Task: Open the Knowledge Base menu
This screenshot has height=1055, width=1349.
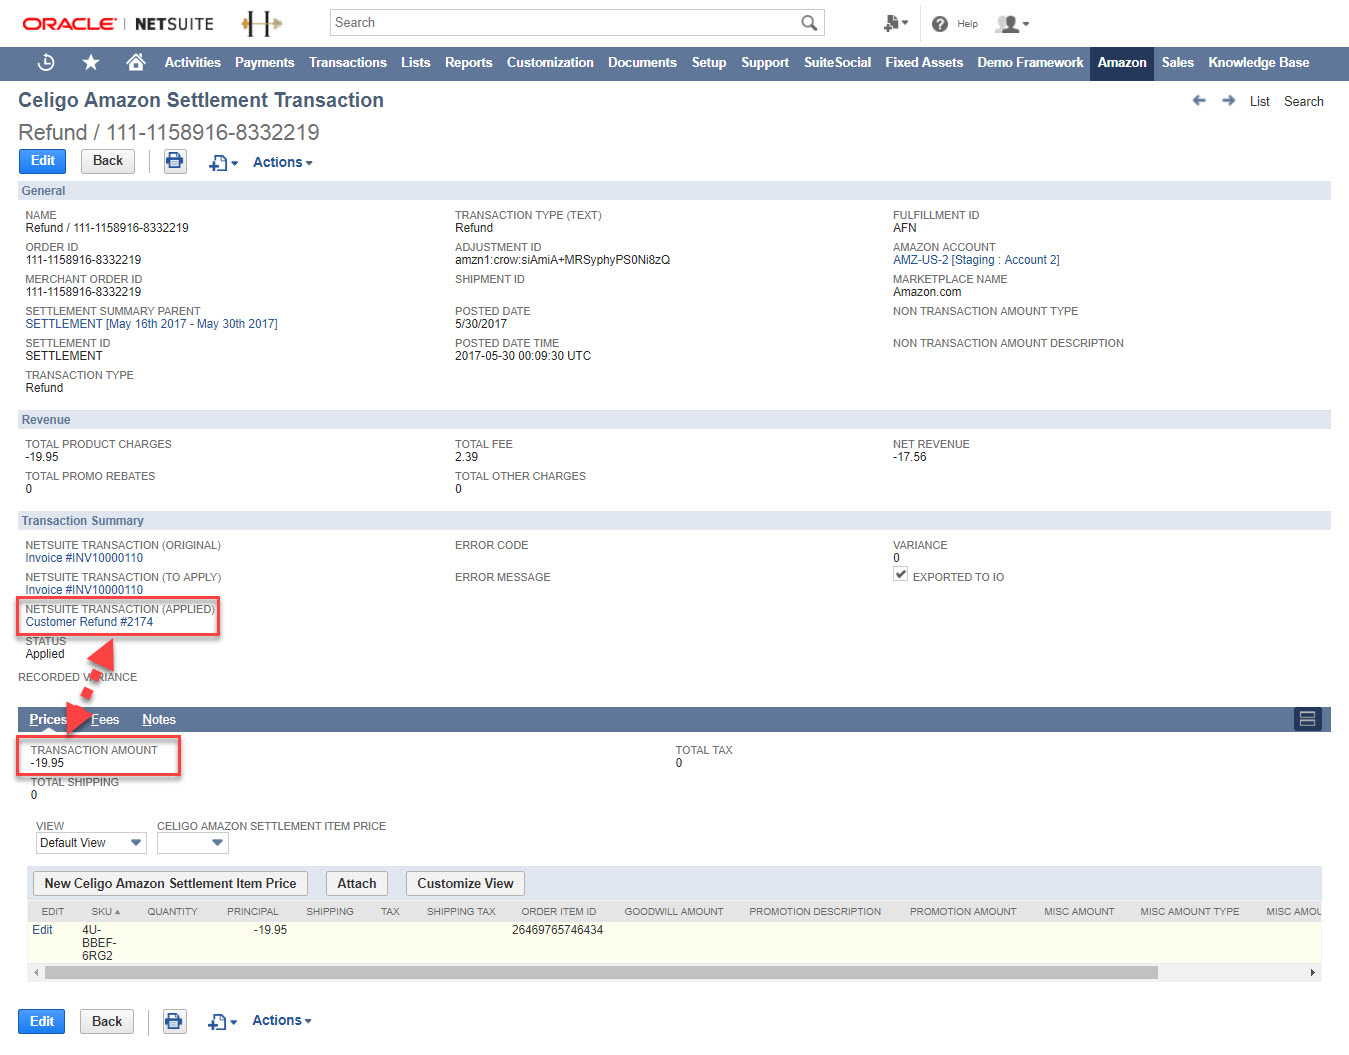Action: 1258,62
